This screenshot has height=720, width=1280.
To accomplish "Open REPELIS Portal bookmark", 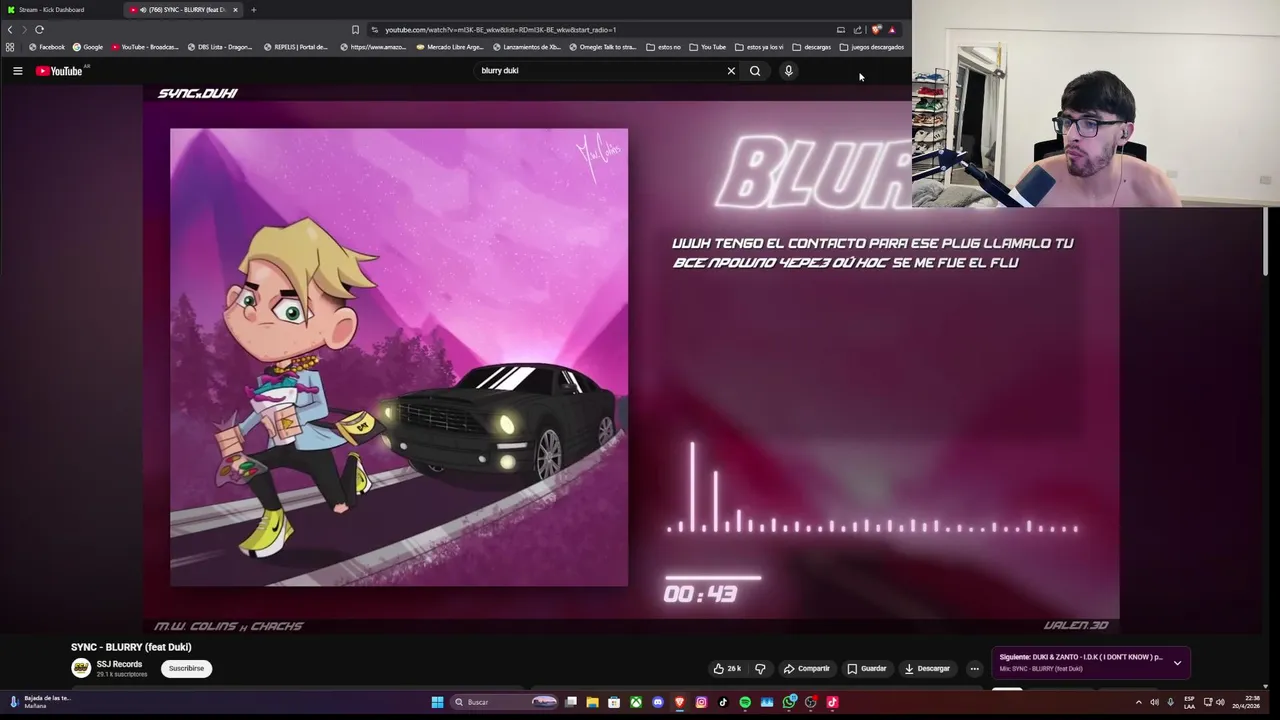I will point(296,47).
